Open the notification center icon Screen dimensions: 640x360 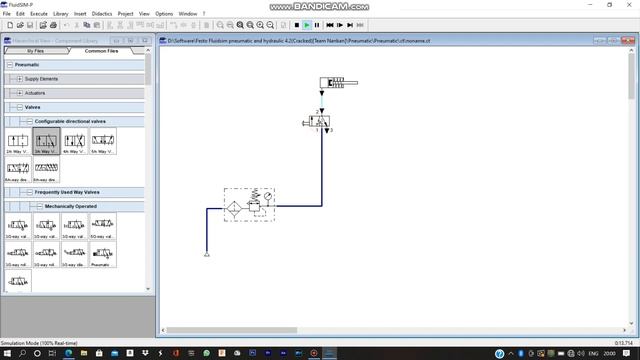pos(627,353)
